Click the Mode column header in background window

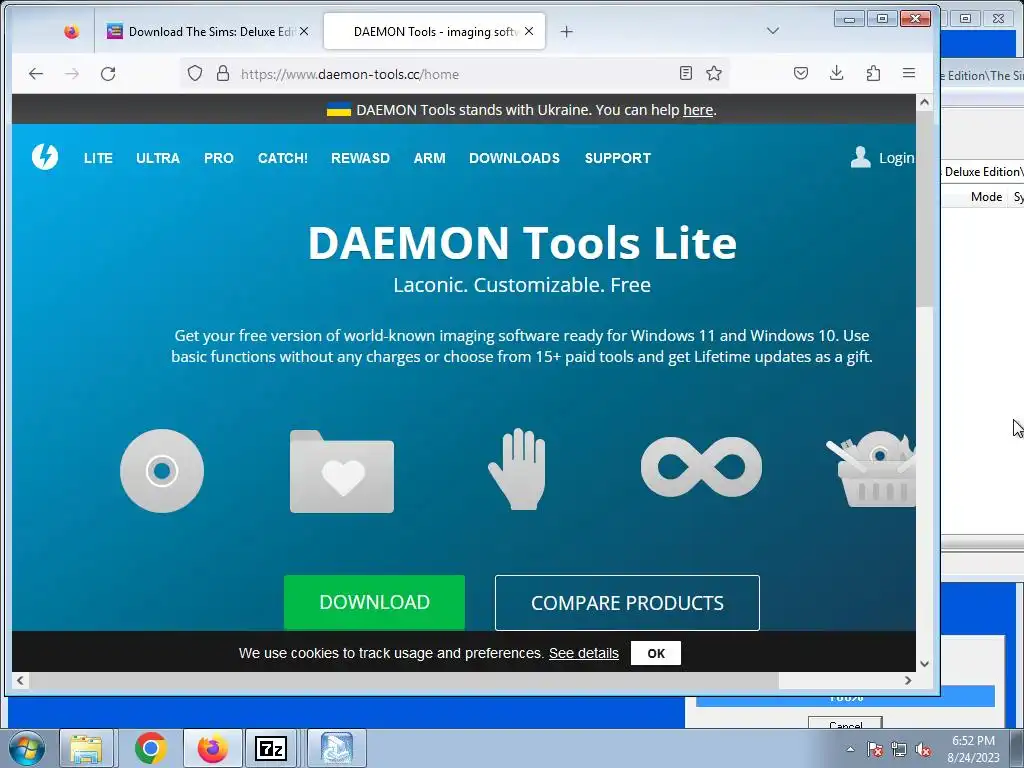click(x=986, y=197)
